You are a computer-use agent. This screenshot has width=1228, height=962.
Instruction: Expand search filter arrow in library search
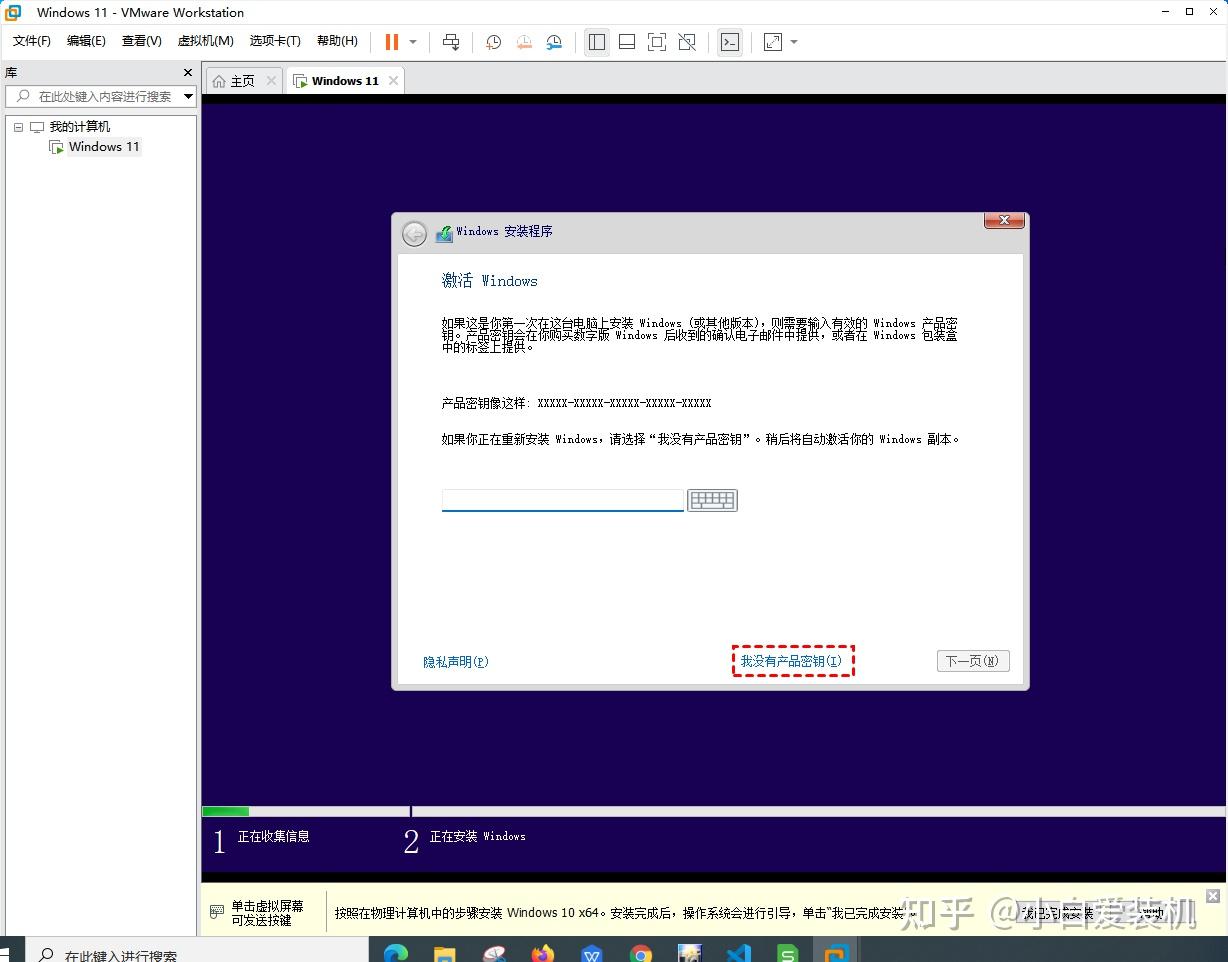point(189,97)
